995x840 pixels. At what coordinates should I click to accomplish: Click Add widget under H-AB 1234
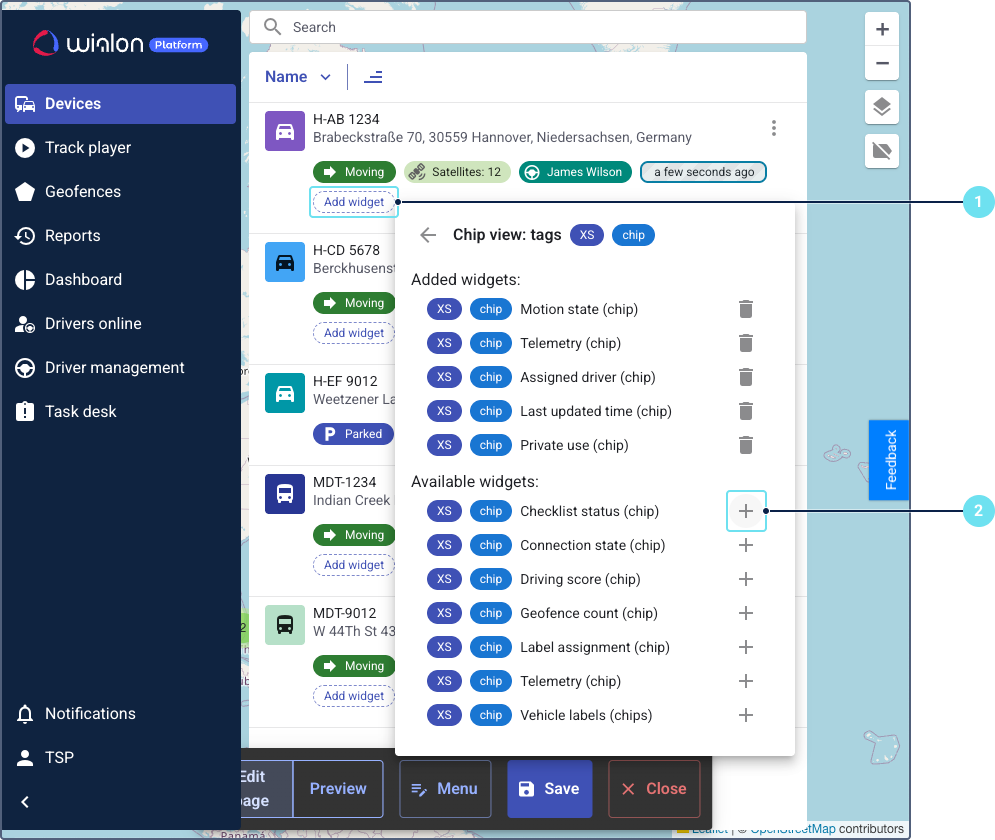(x=354, y=202)
